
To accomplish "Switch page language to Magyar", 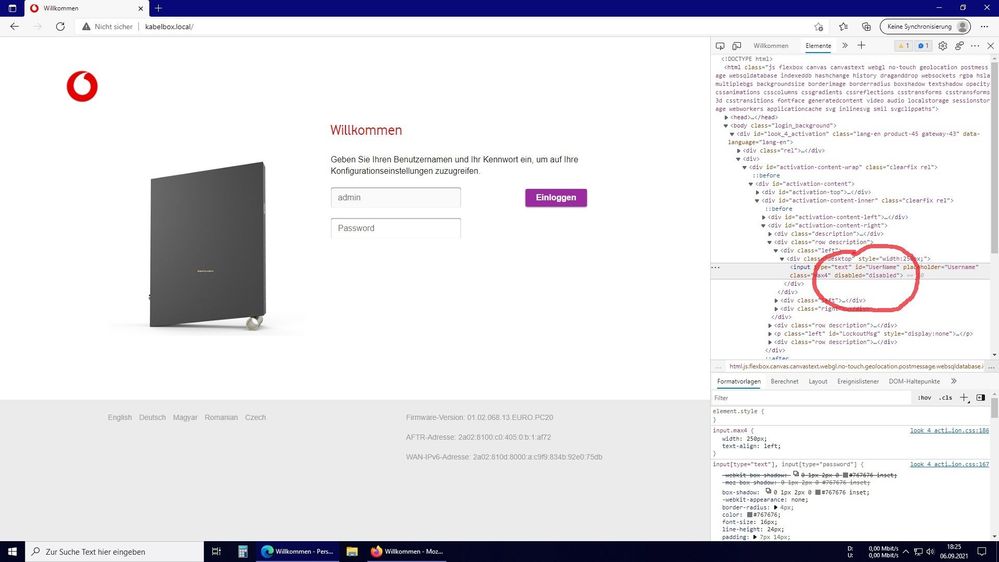I will [185, 417].
